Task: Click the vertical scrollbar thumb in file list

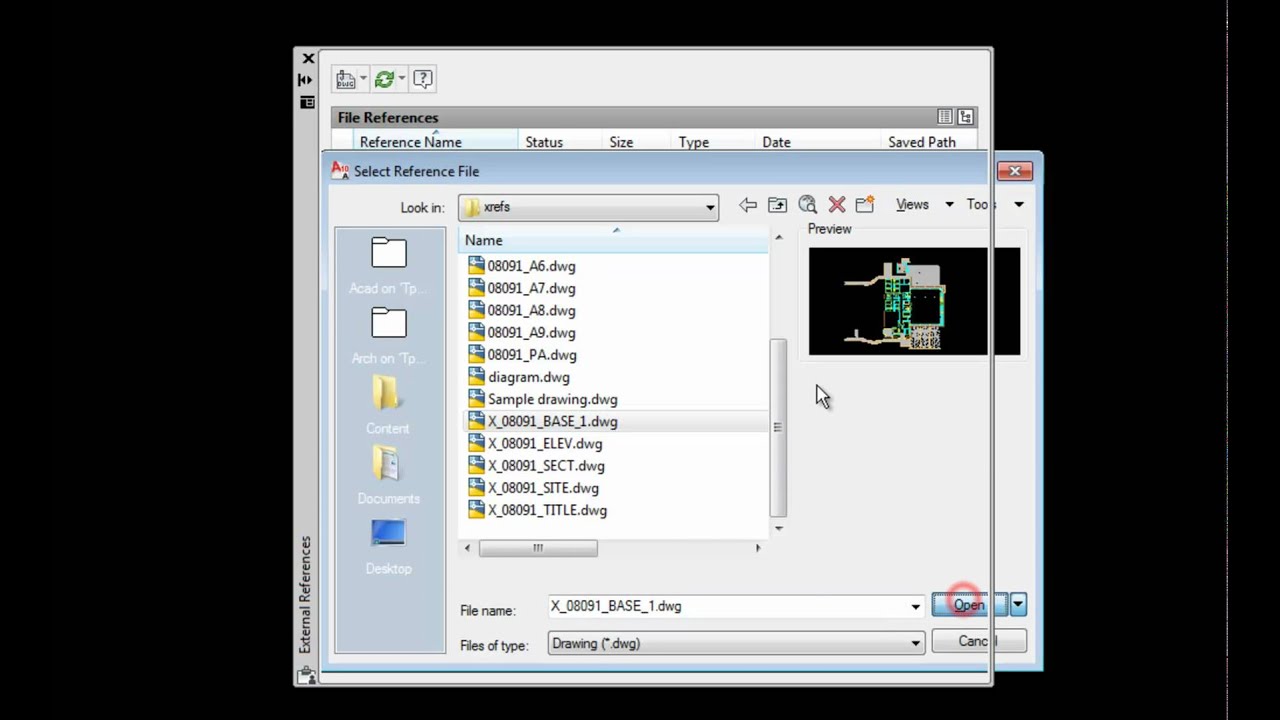Action: (778, 427)
